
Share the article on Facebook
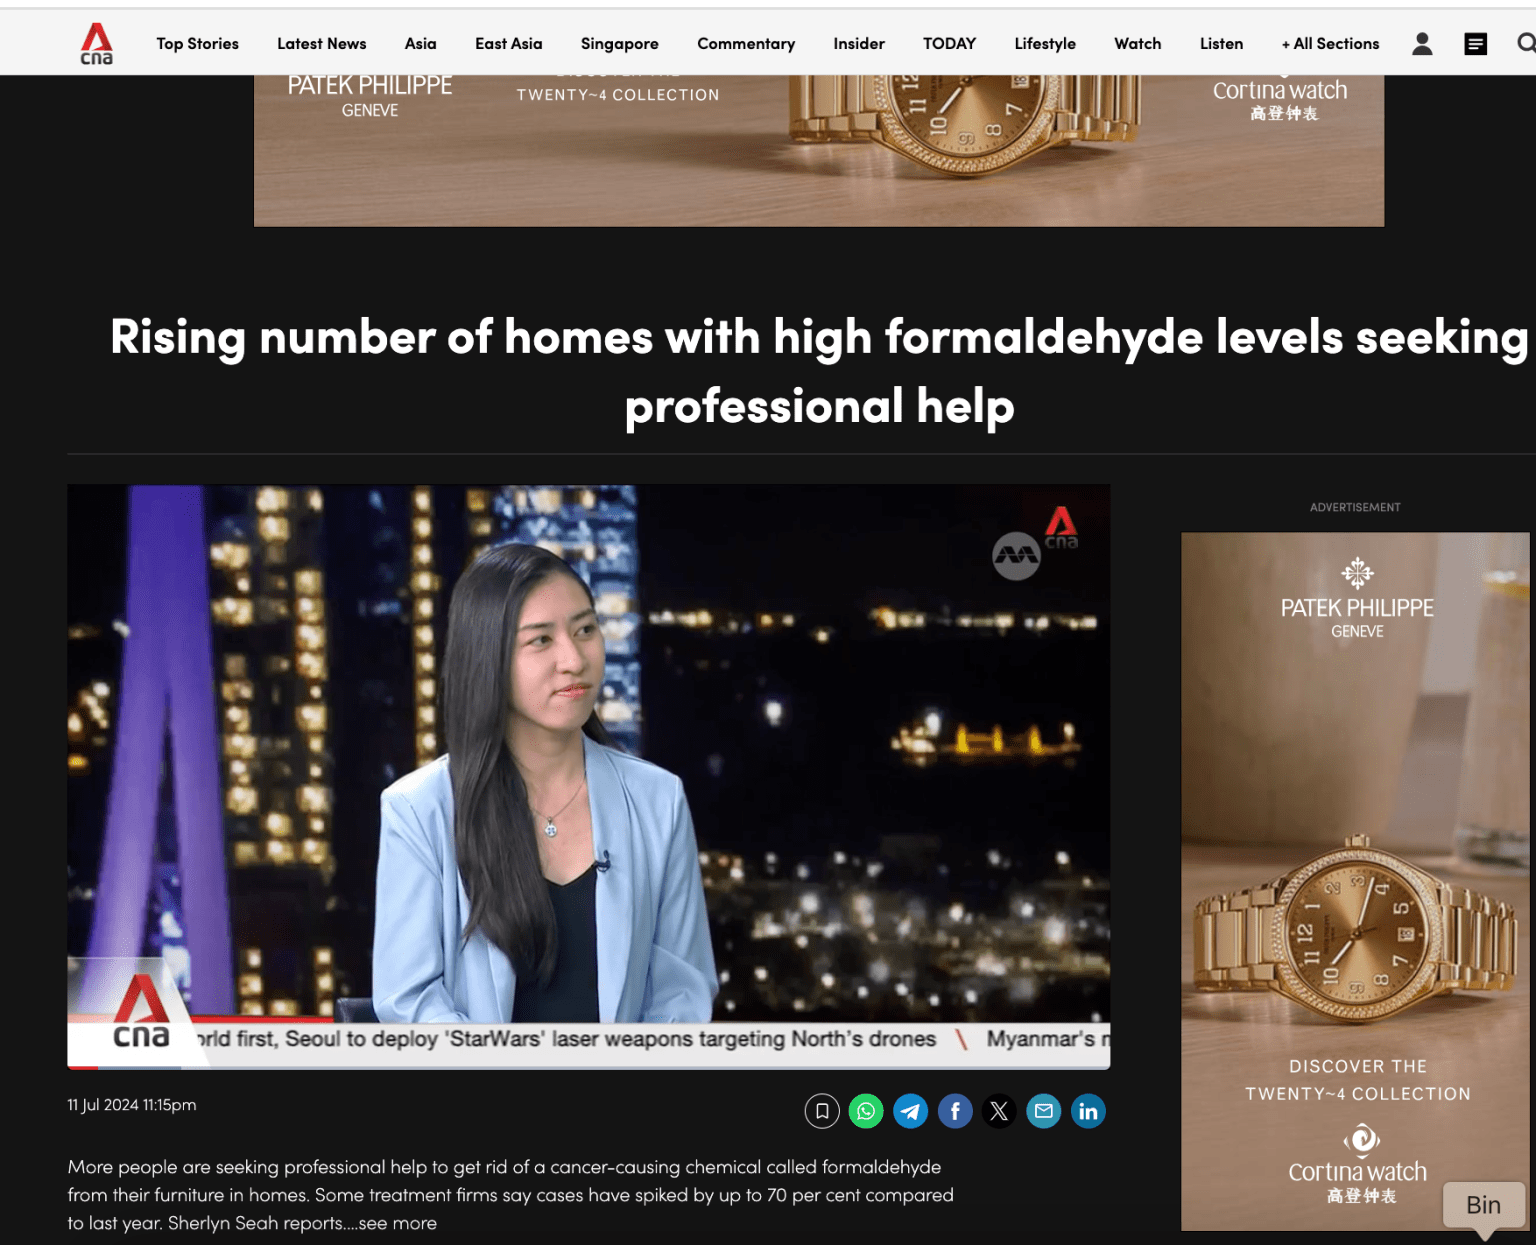click(955, 1111)
